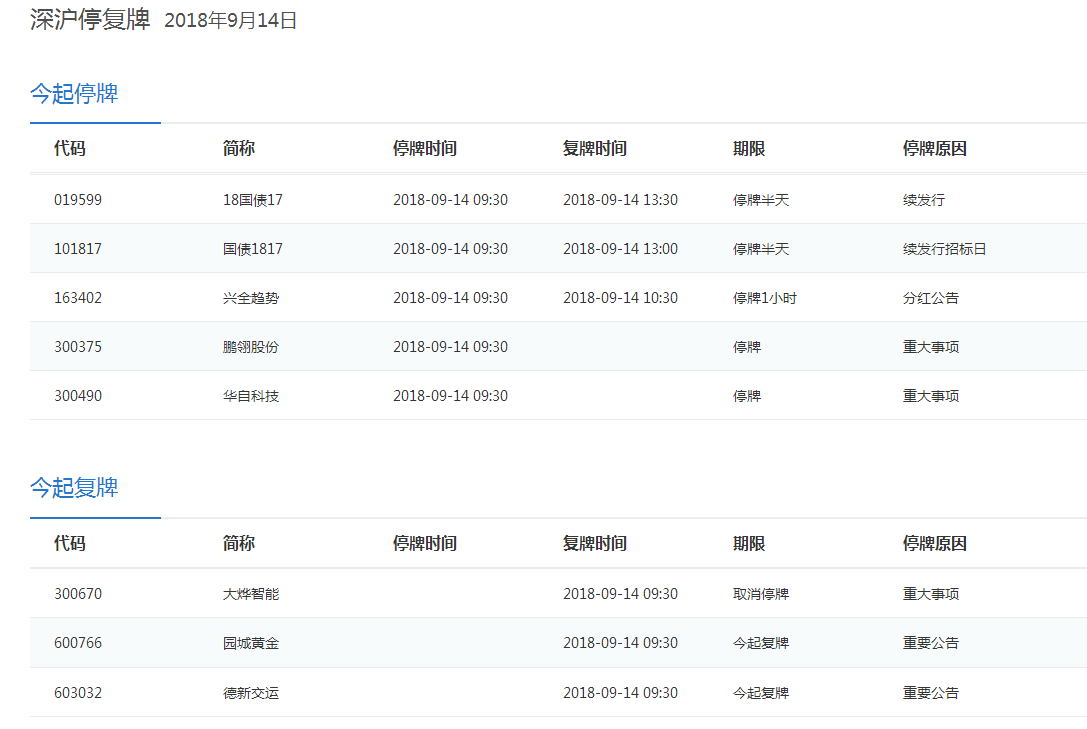Select the 停牌1小时 duration cell
1087x729 pixels.
pyautogui.click(x=764, y=298)
